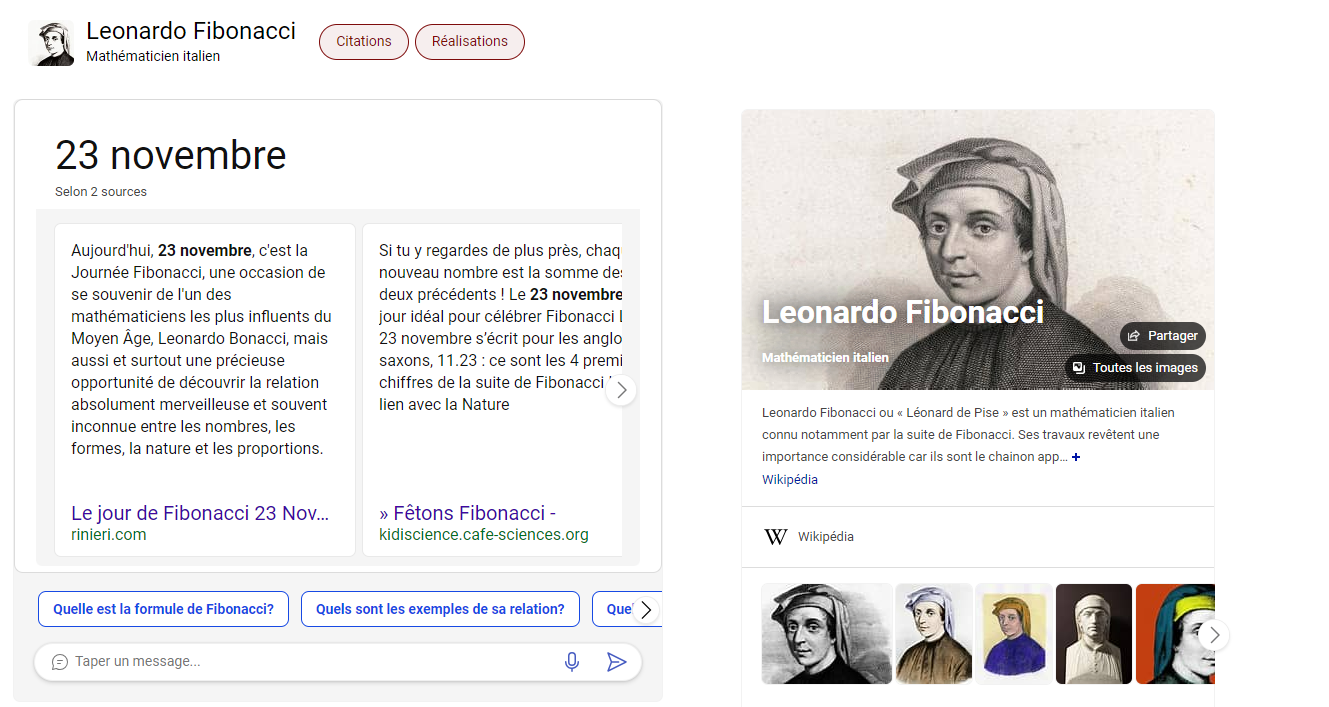The height and width of the screenshot is (707, 1329).
Task: Ask "Quelle est la formule de Fibonacci?"
Action: pos(163,609)
